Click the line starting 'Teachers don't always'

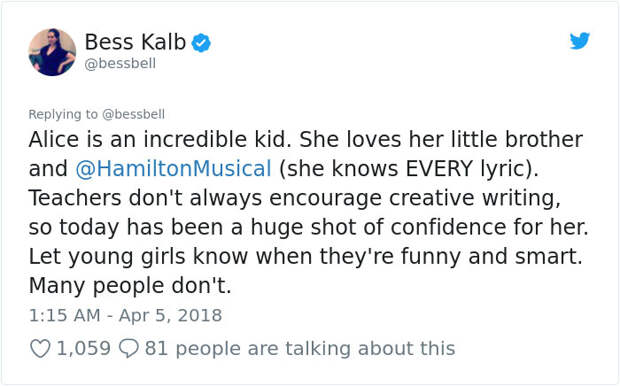point(295,198)
